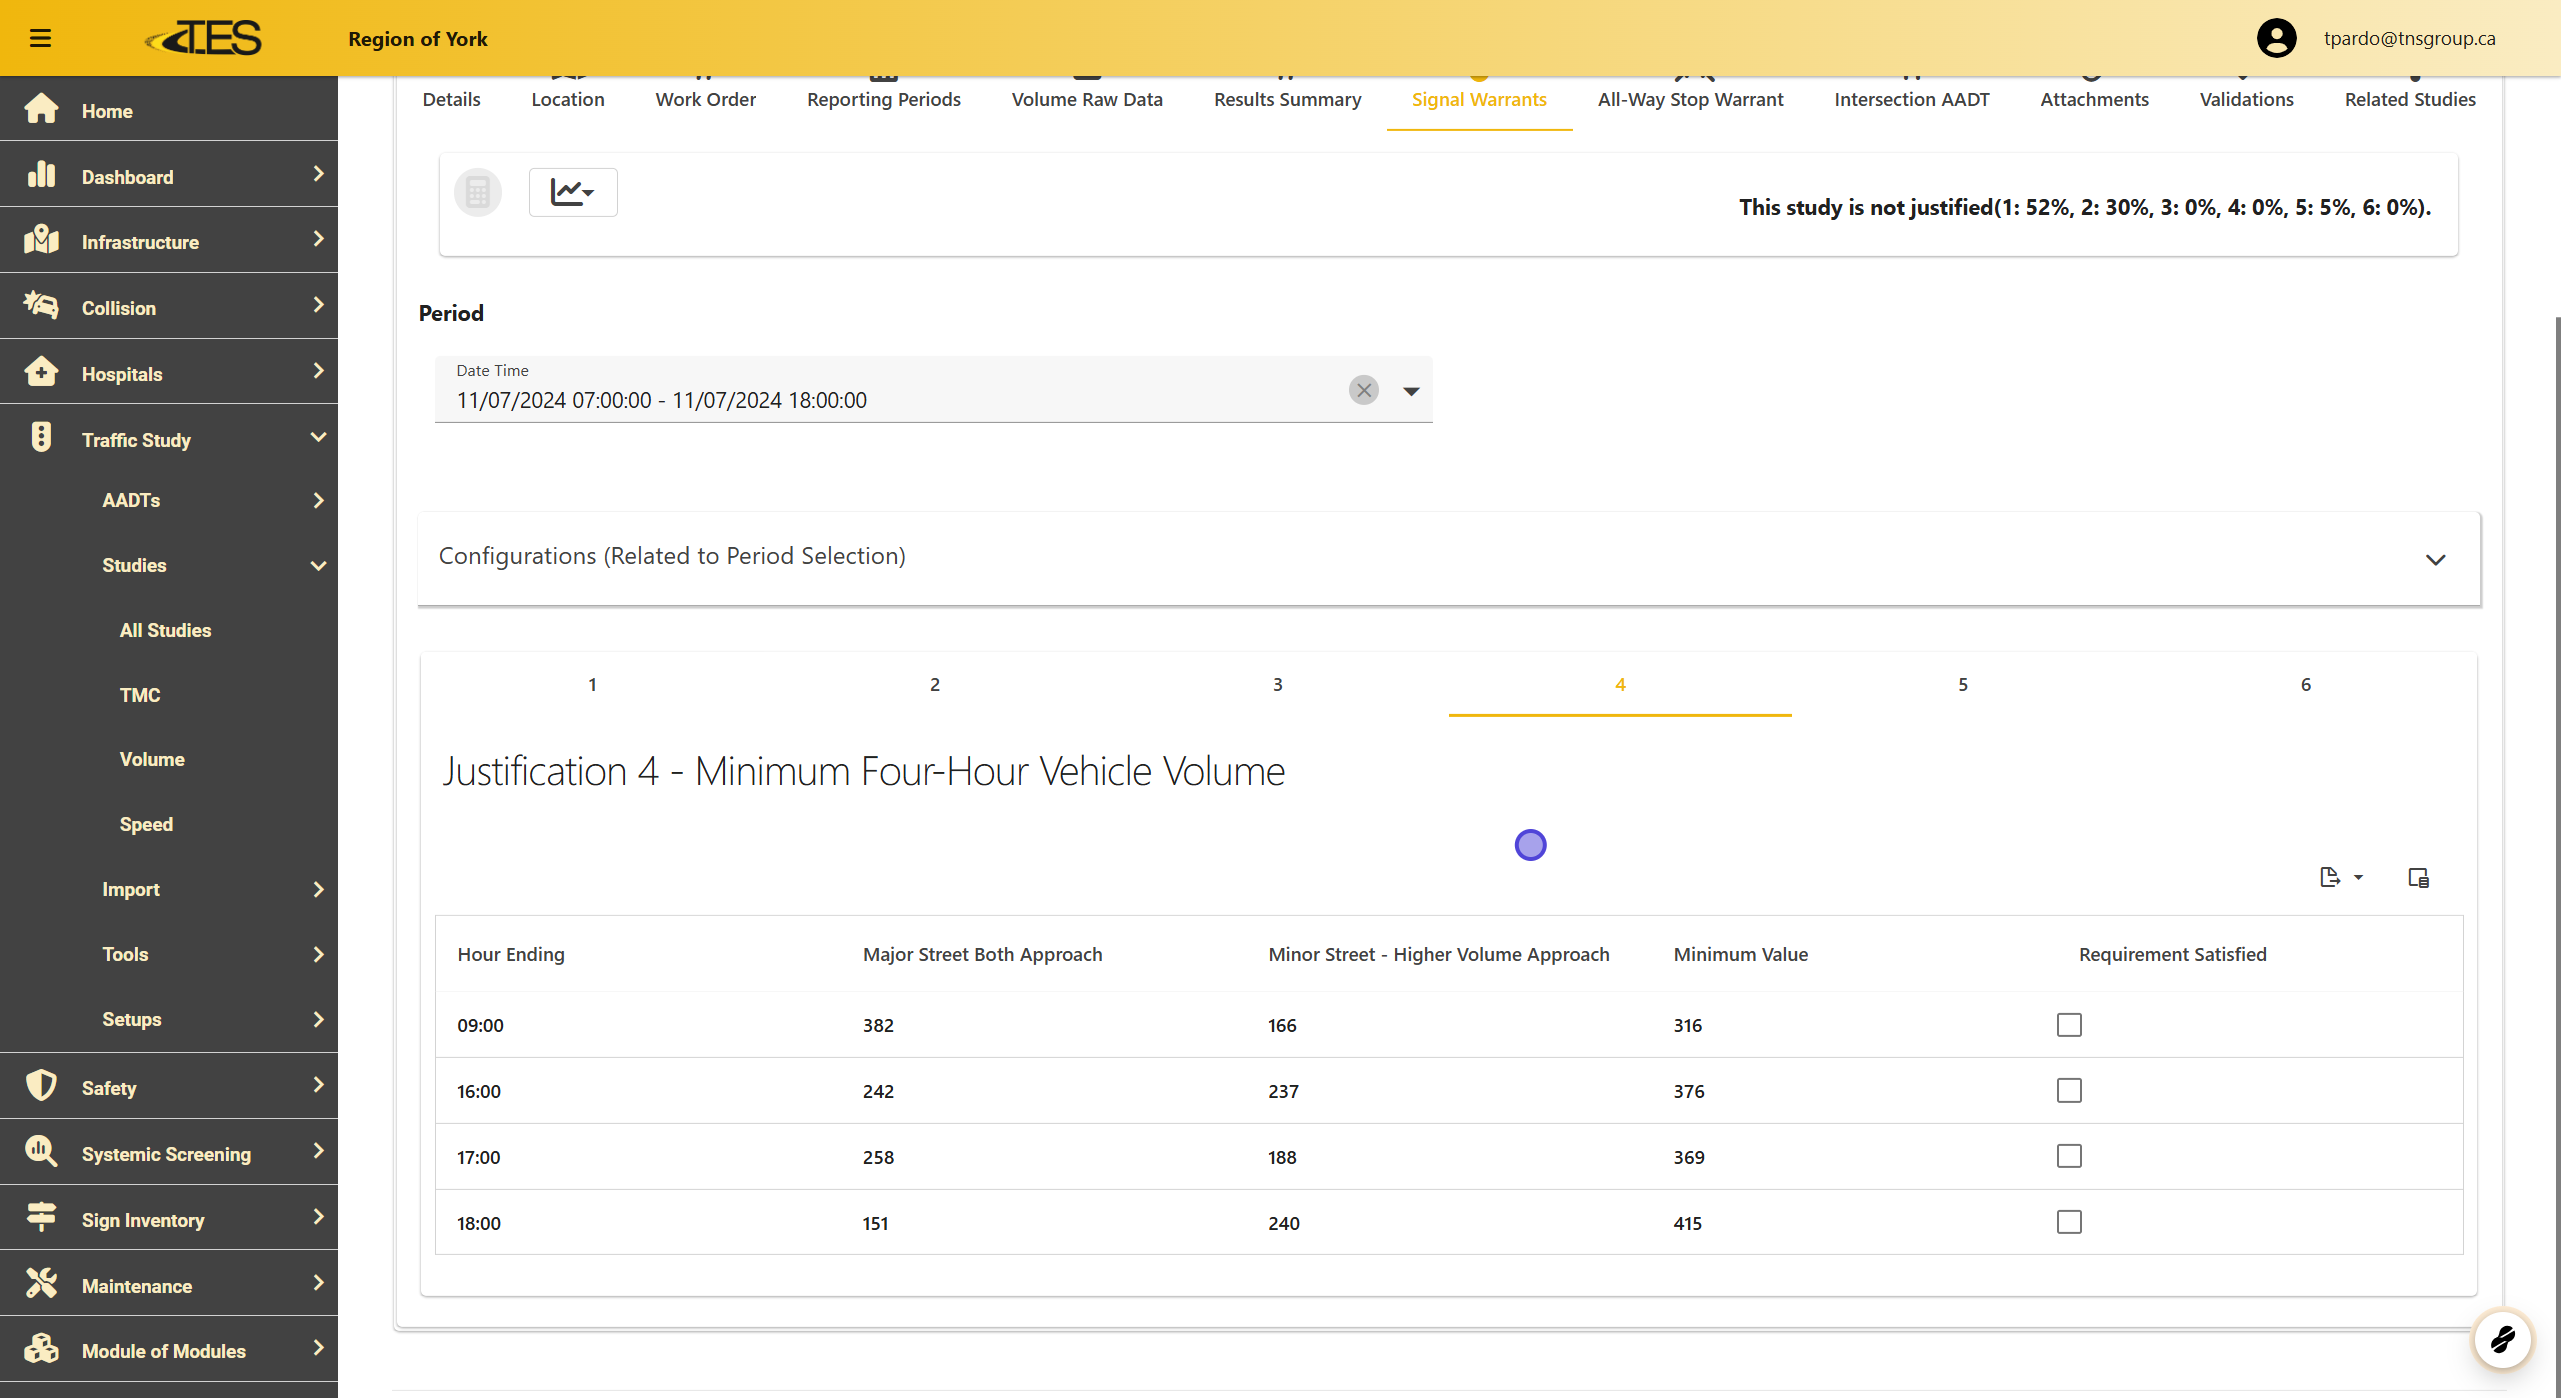Switch to the All-Way Stop Warrant tab

[1690, 99]
